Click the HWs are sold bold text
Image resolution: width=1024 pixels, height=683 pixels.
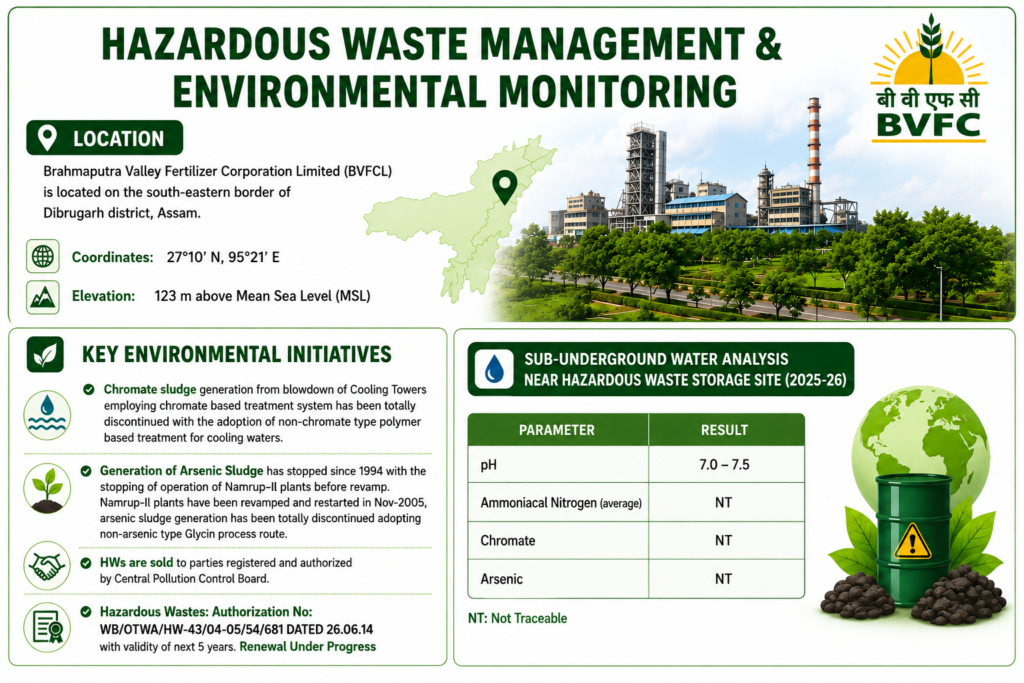136,563
